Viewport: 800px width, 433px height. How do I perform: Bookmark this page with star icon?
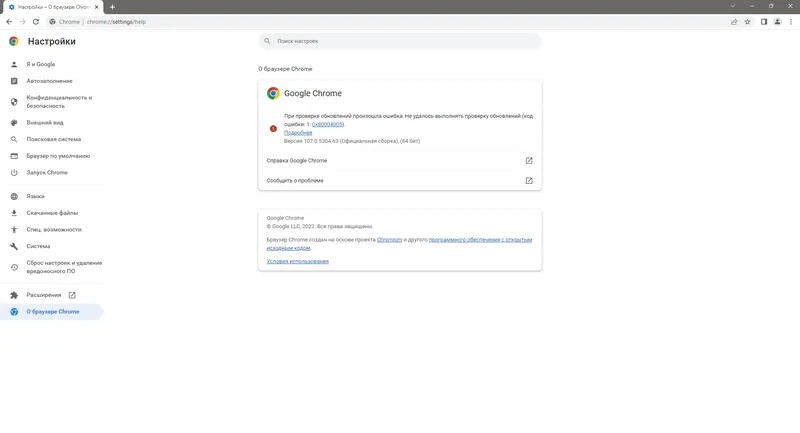pyautogui.click(x=747, y=20)
